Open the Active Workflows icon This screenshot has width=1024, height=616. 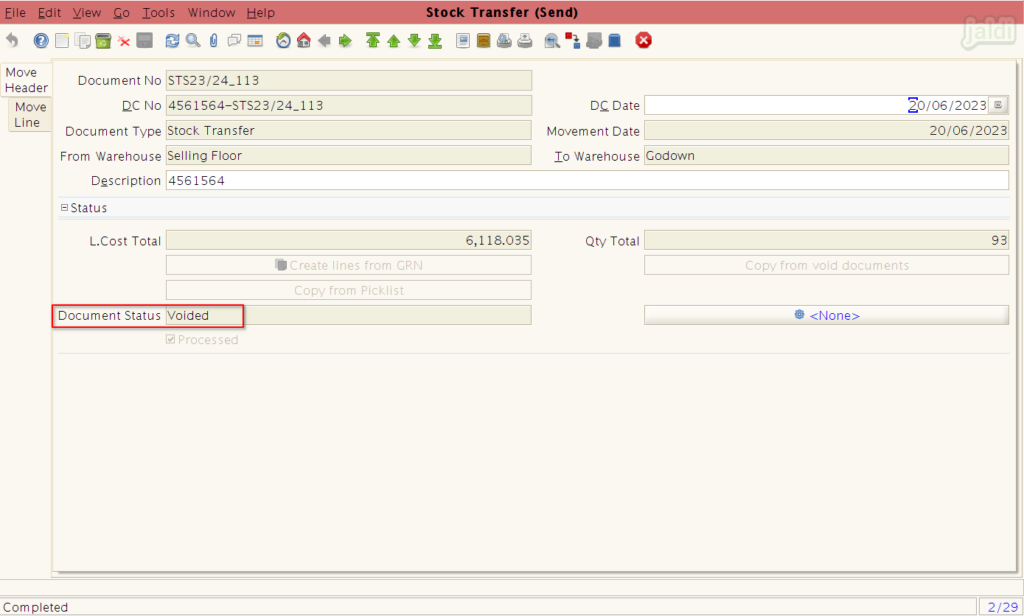click(573, 41)
